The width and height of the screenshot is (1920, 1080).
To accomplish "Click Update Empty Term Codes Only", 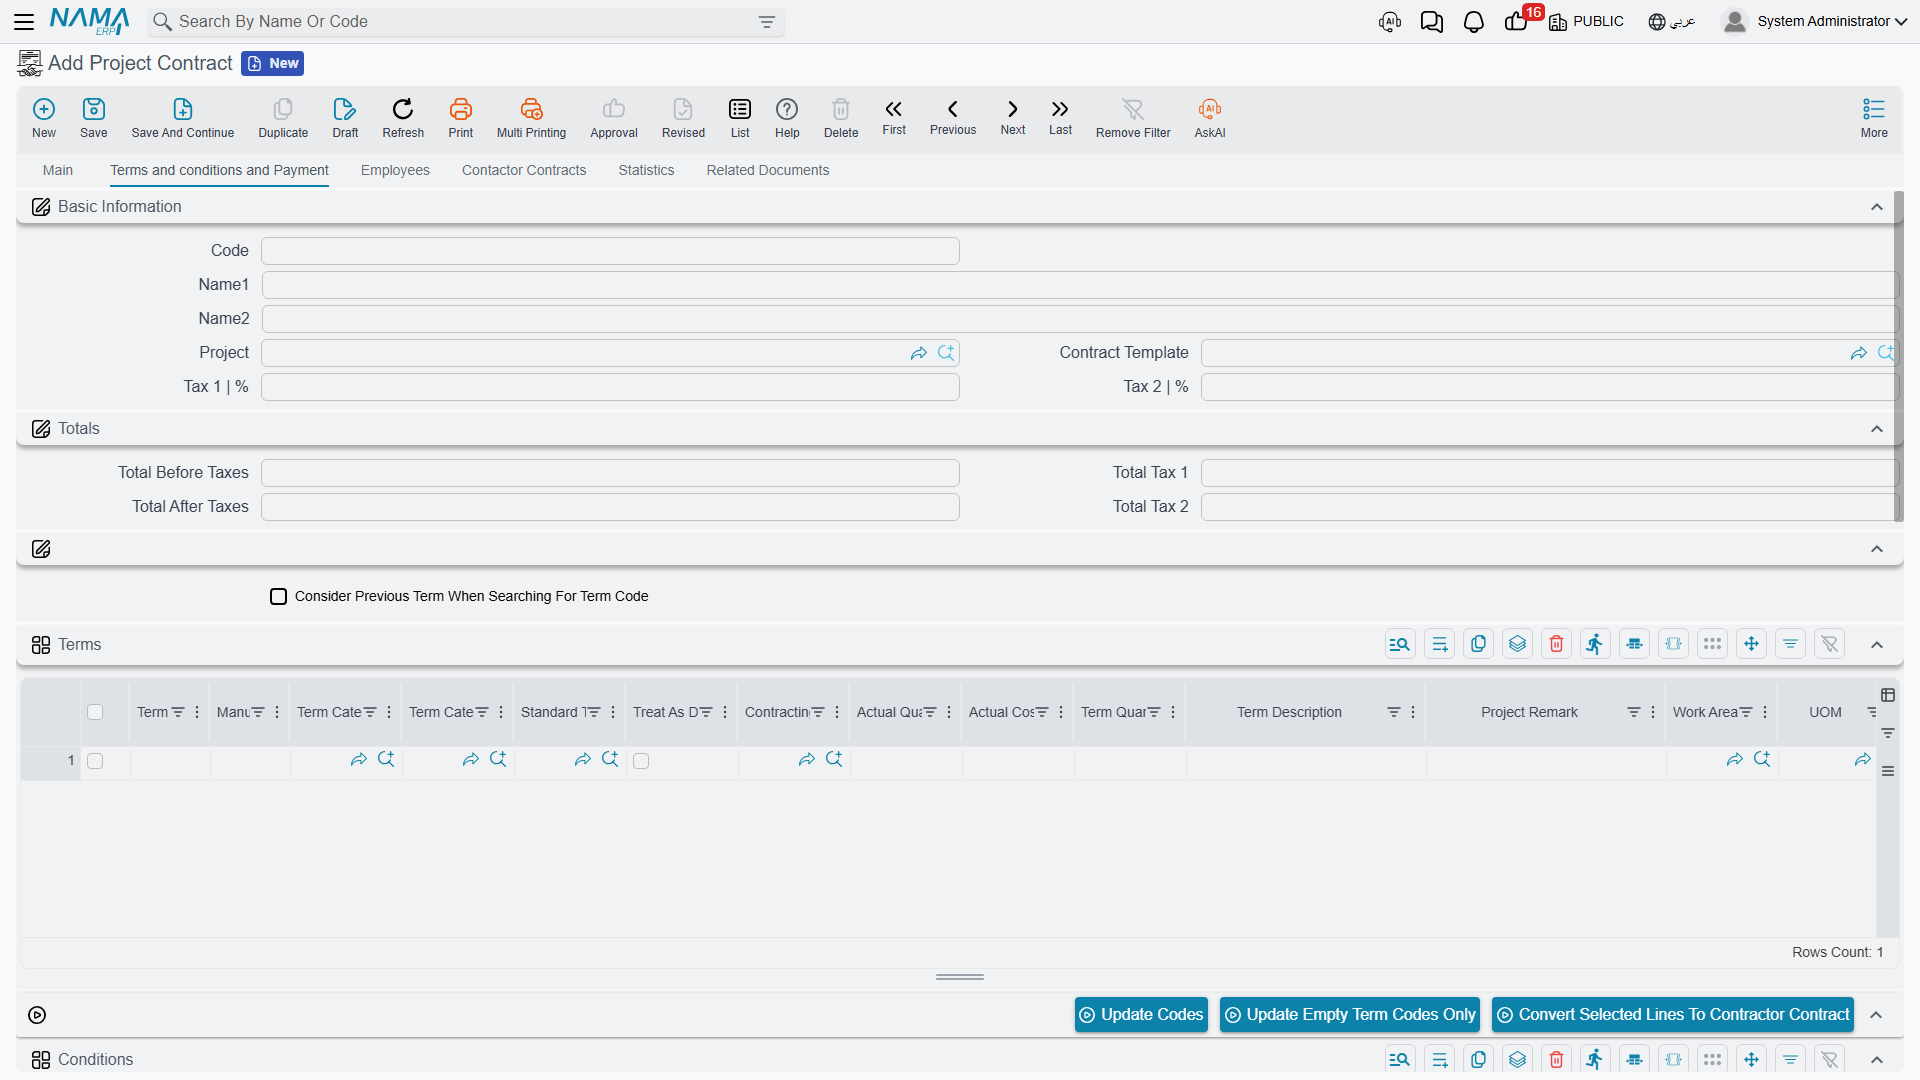I will coord(1350,1014).
